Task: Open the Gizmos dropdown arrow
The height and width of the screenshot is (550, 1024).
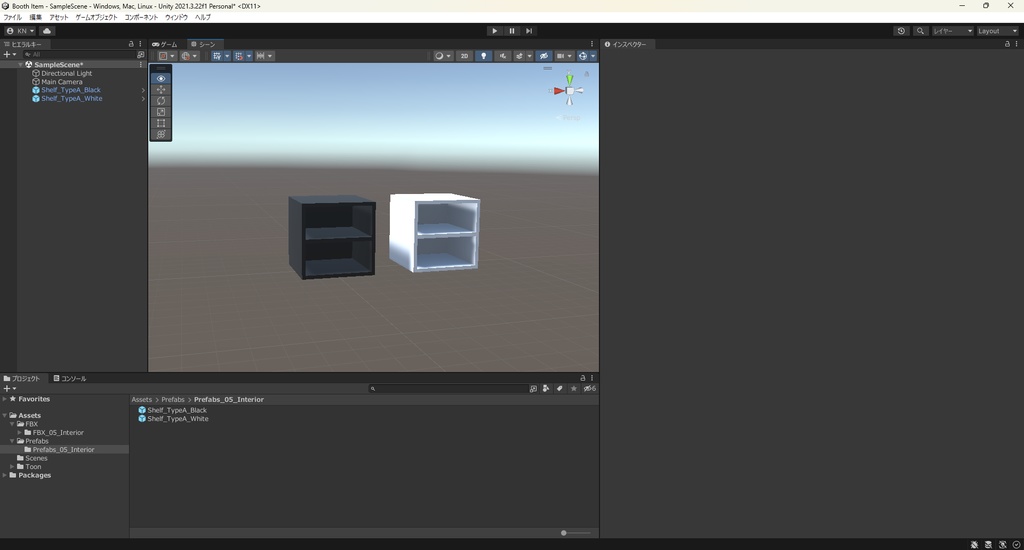Action: point(593,56)
